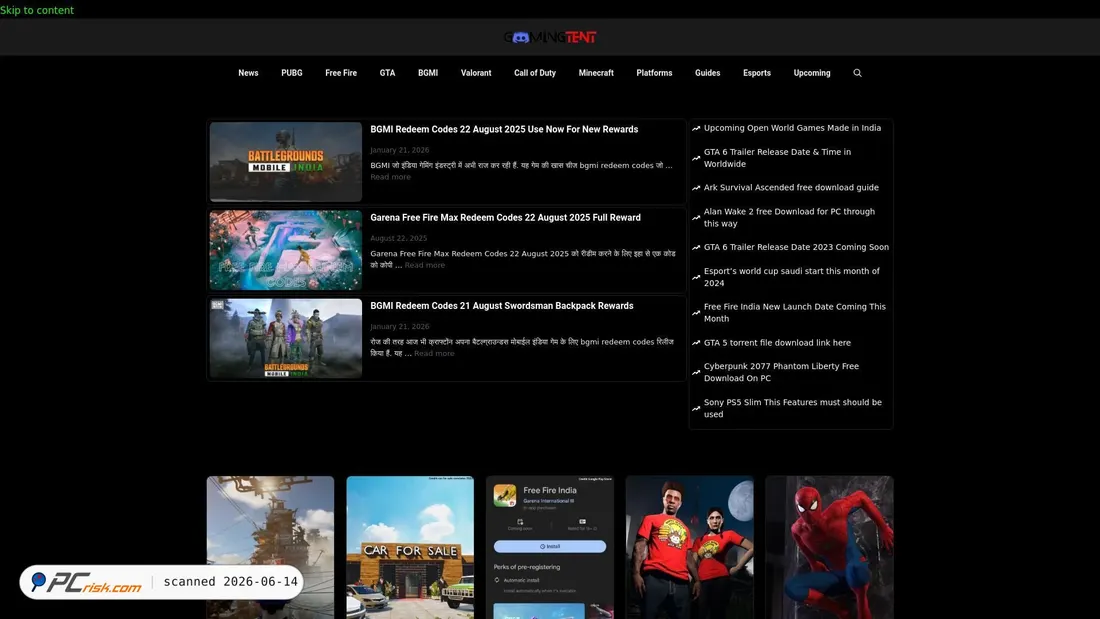Open the Free Fire India install card thumbnail
Screen dimensions: 1100x619
(550, 547)
